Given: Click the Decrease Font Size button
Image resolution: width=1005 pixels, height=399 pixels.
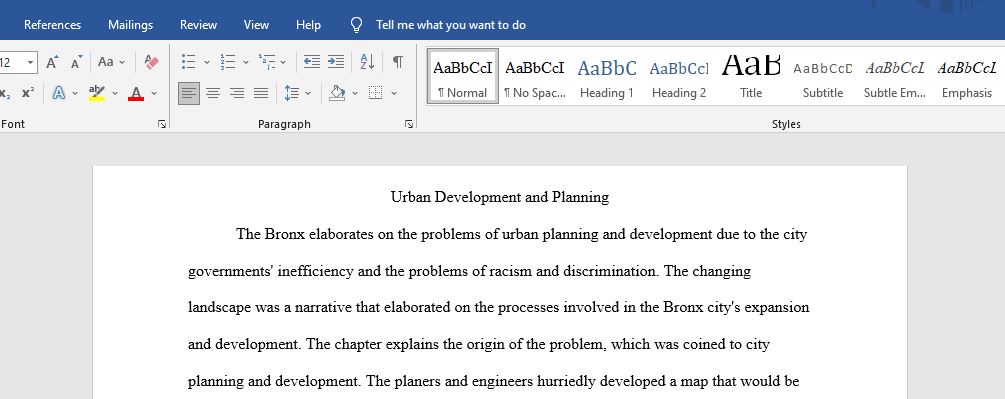Looking at the screenshot, I should tap(76, 62).
